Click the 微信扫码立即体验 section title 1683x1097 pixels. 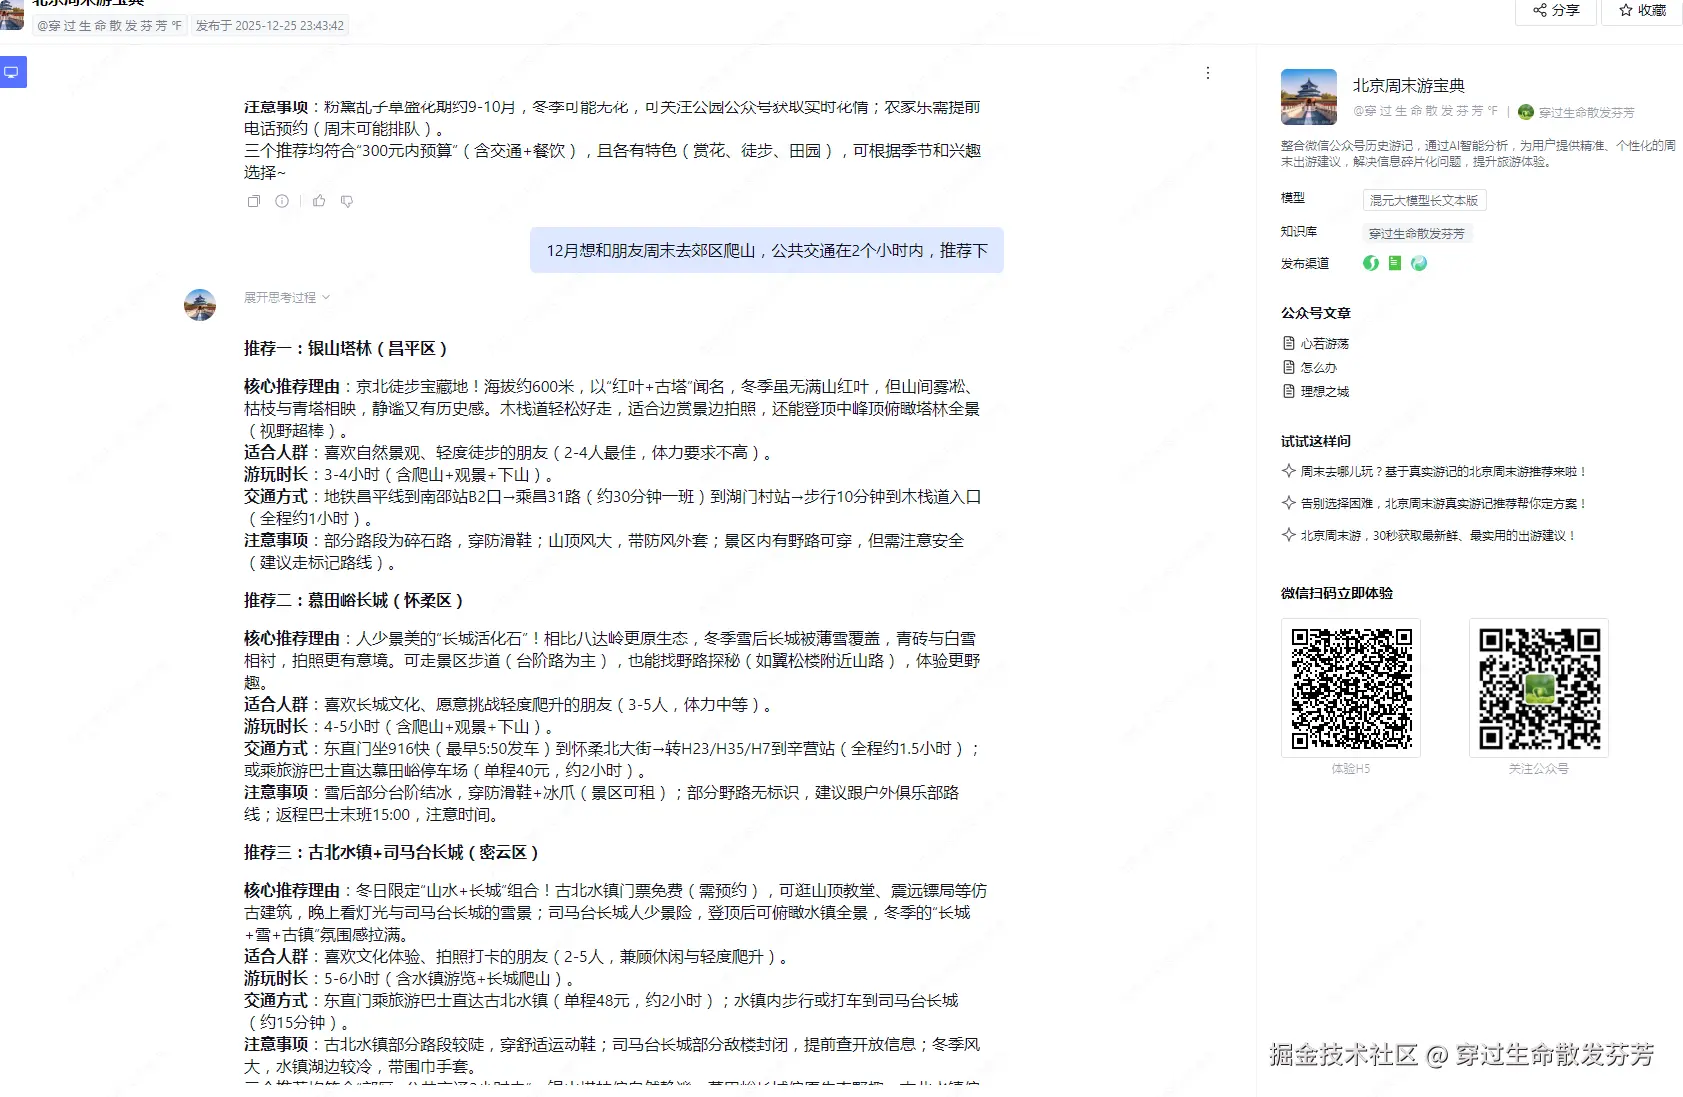point(1337,593)
